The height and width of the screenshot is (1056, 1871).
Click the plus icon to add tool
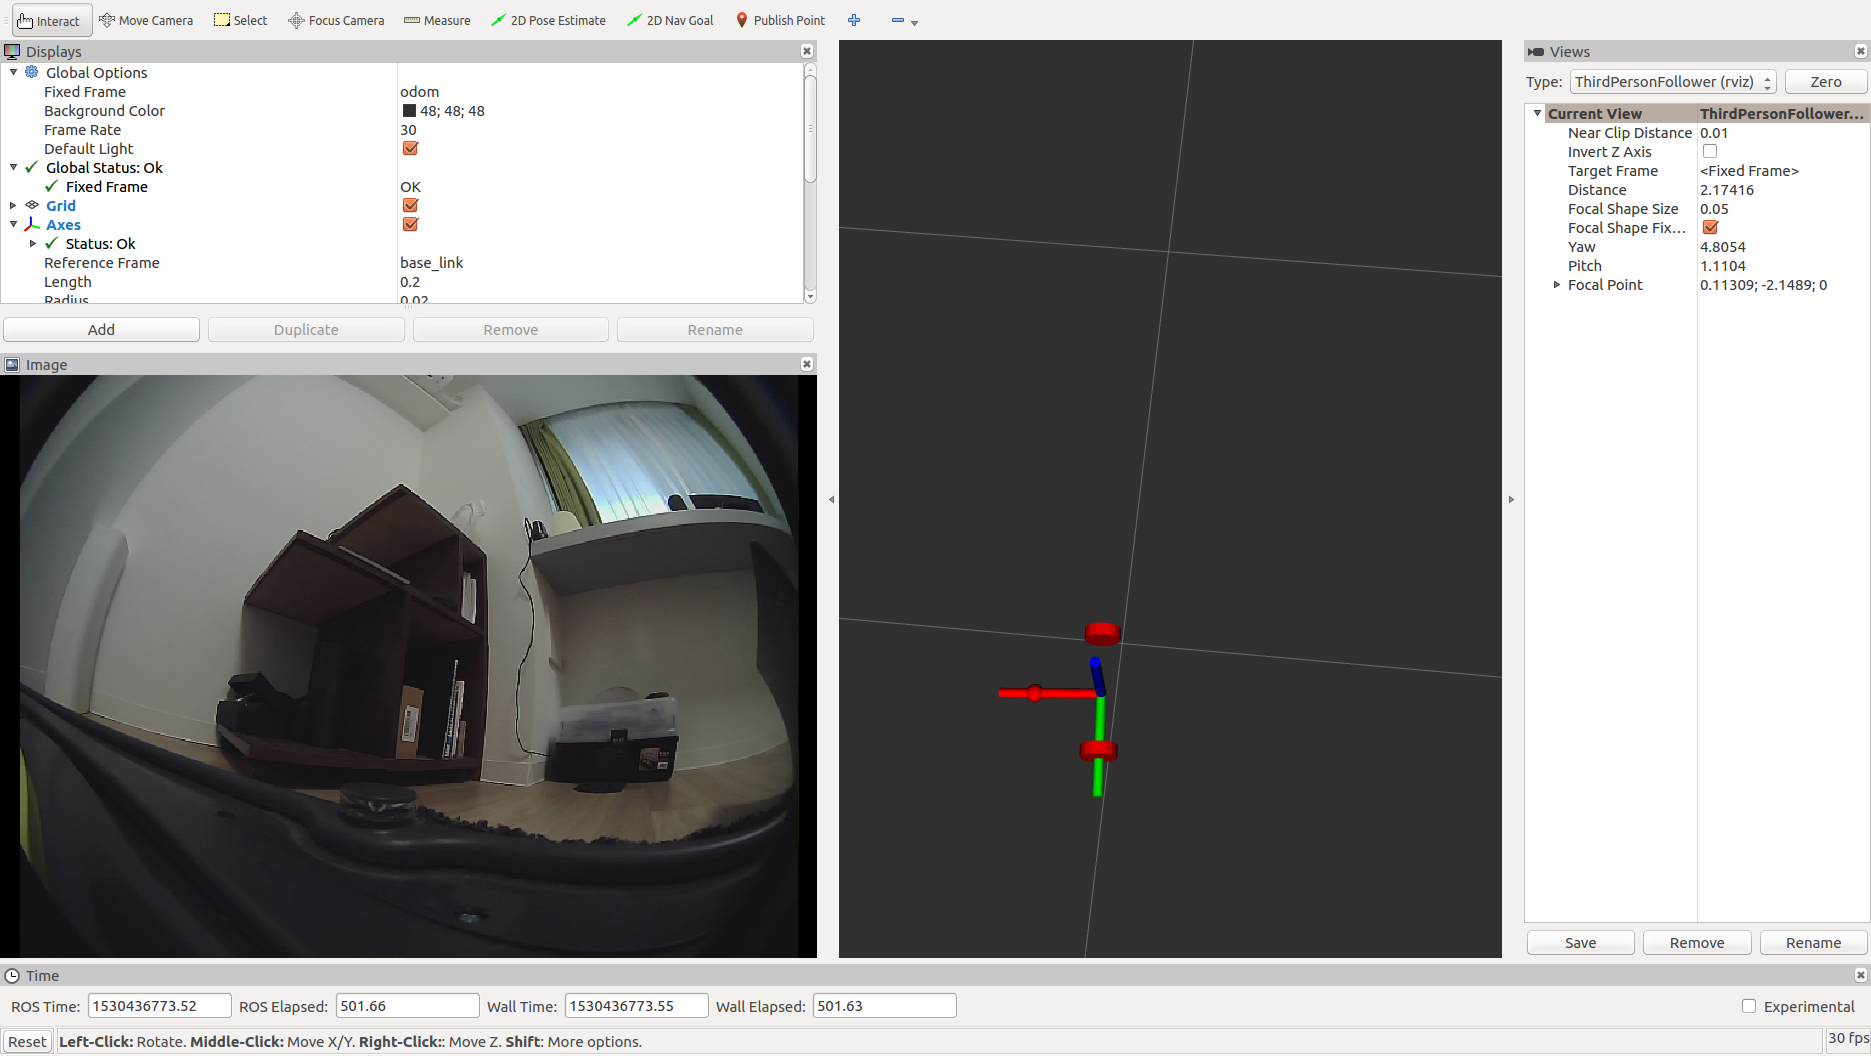(854, 20)
